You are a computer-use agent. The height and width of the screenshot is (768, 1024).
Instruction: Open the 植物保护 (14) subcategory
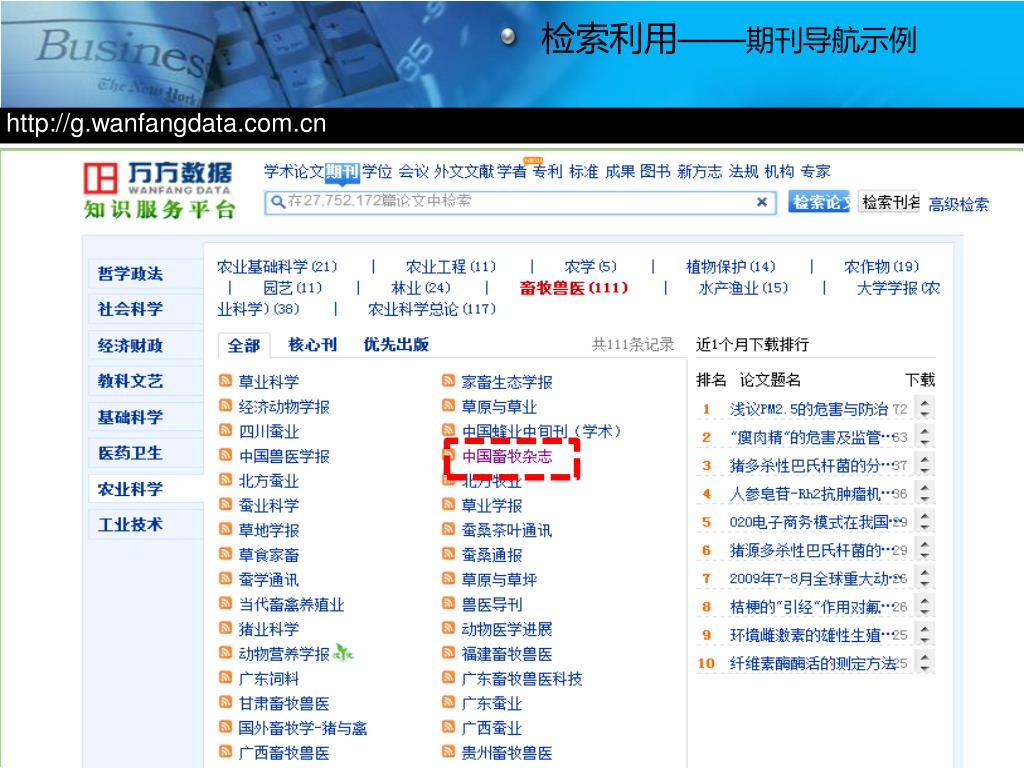730,266
